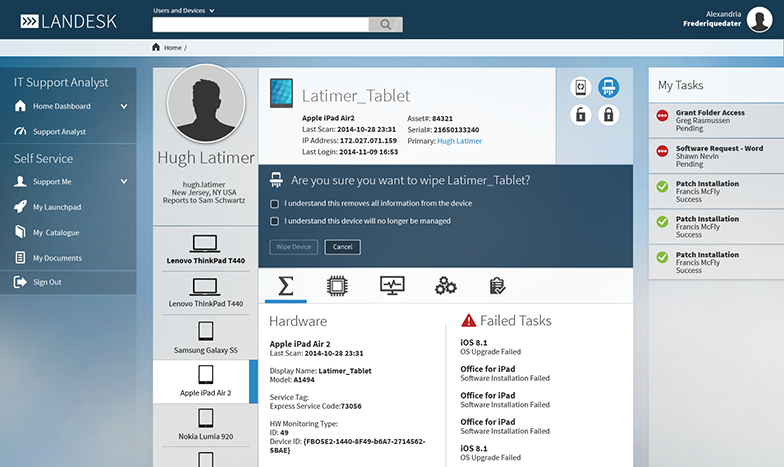Check 'device will no longer be managed' box
The image size is (784, 467).
(275, 221)
